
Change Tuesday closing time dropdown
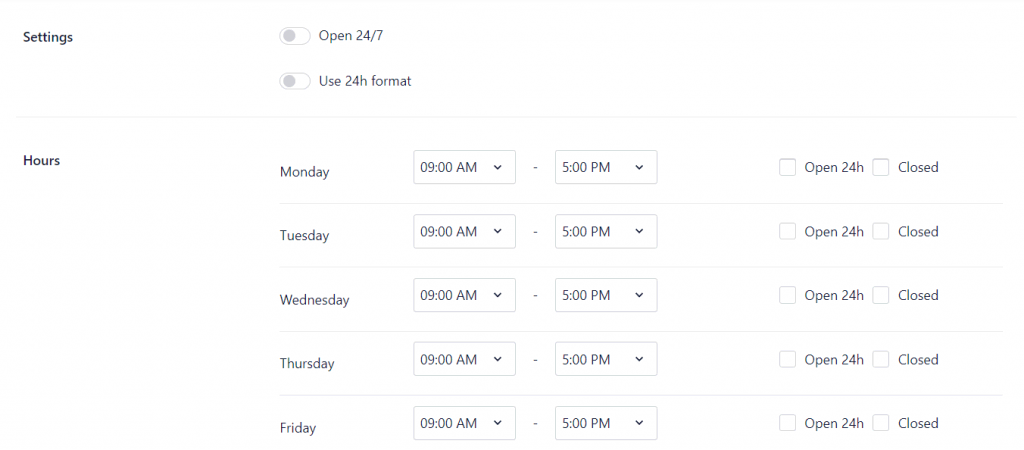[x=606, y=231]
